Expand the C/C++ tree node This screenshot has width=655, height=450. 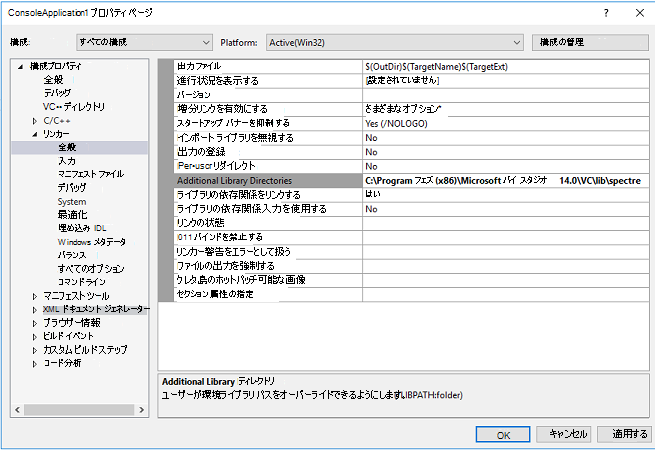coord(35,121)
